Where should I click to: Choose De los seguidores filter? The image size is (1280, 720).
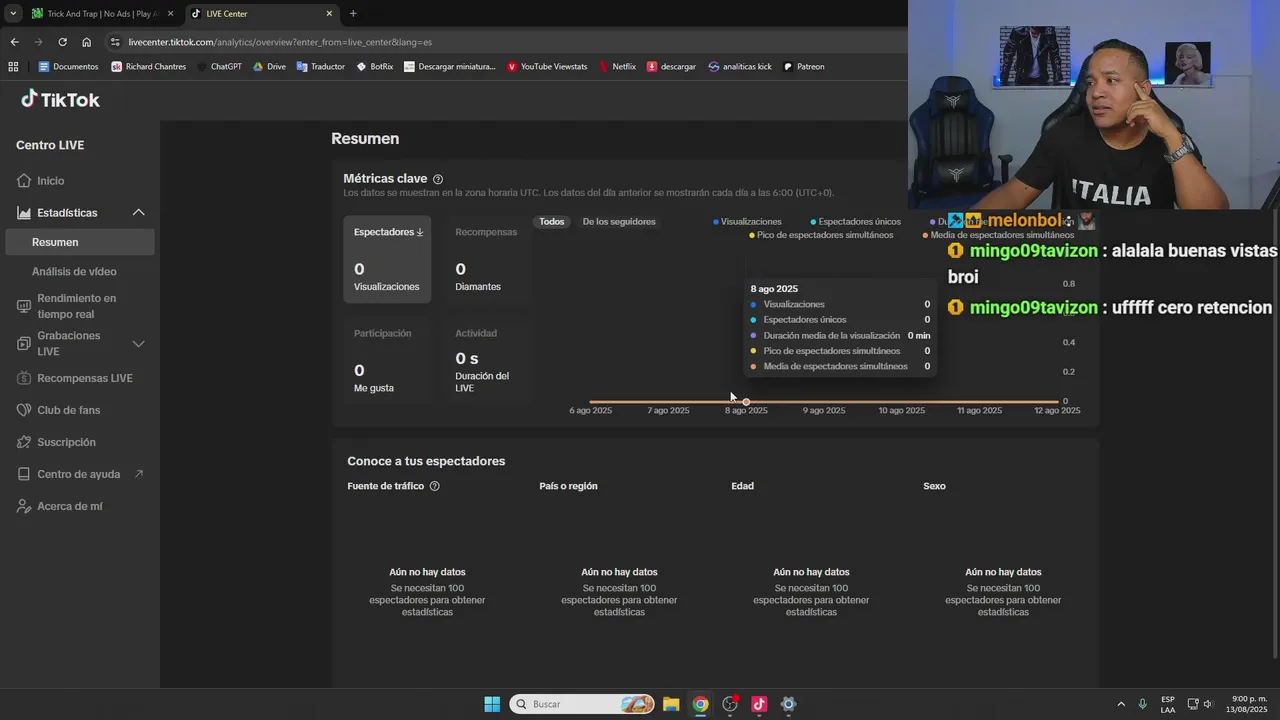coord(619,222)
